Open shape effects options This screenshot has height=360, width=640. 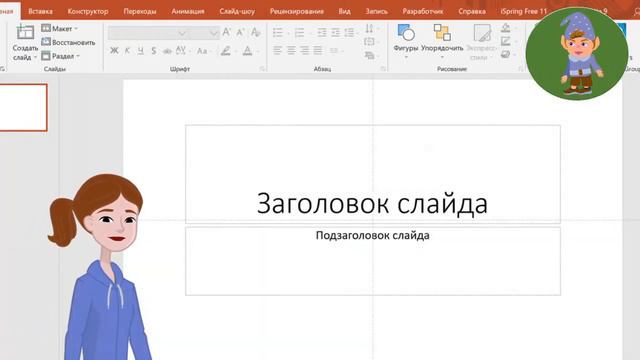pyautogui.click(x=506, y=54)
